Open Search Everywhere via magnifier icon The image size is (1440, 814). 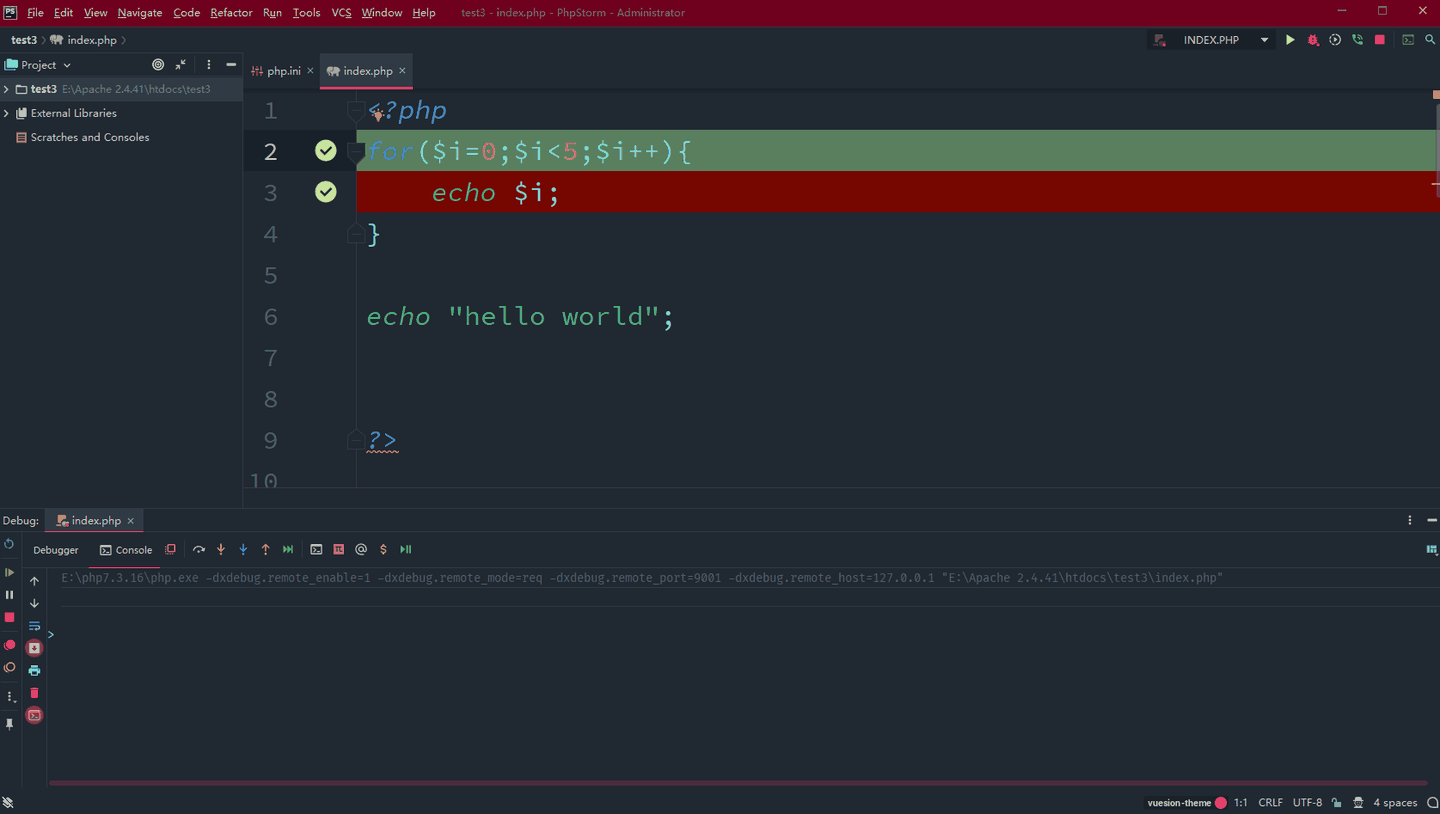1429,39
